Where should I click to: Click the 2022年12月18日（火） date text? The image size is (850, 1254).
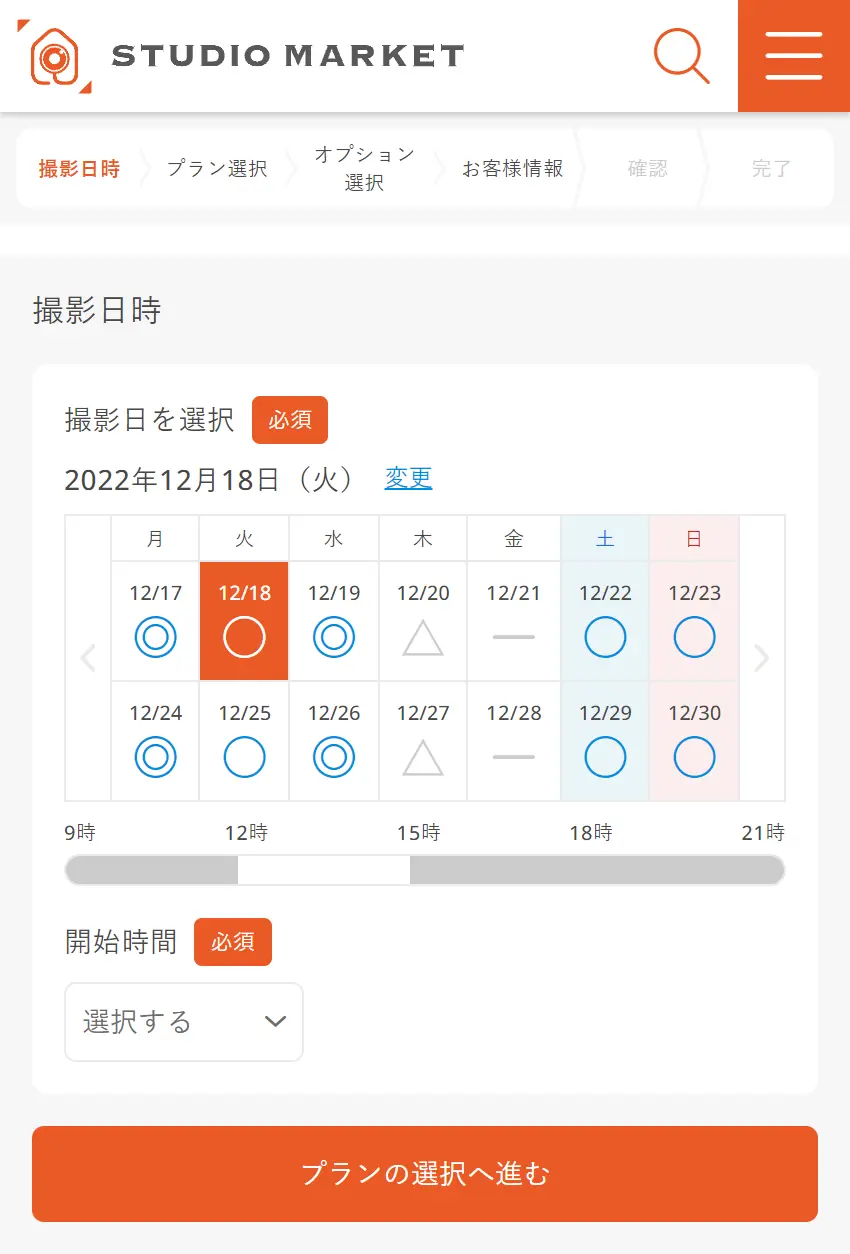pyautogui.click(x=211, y=479)
